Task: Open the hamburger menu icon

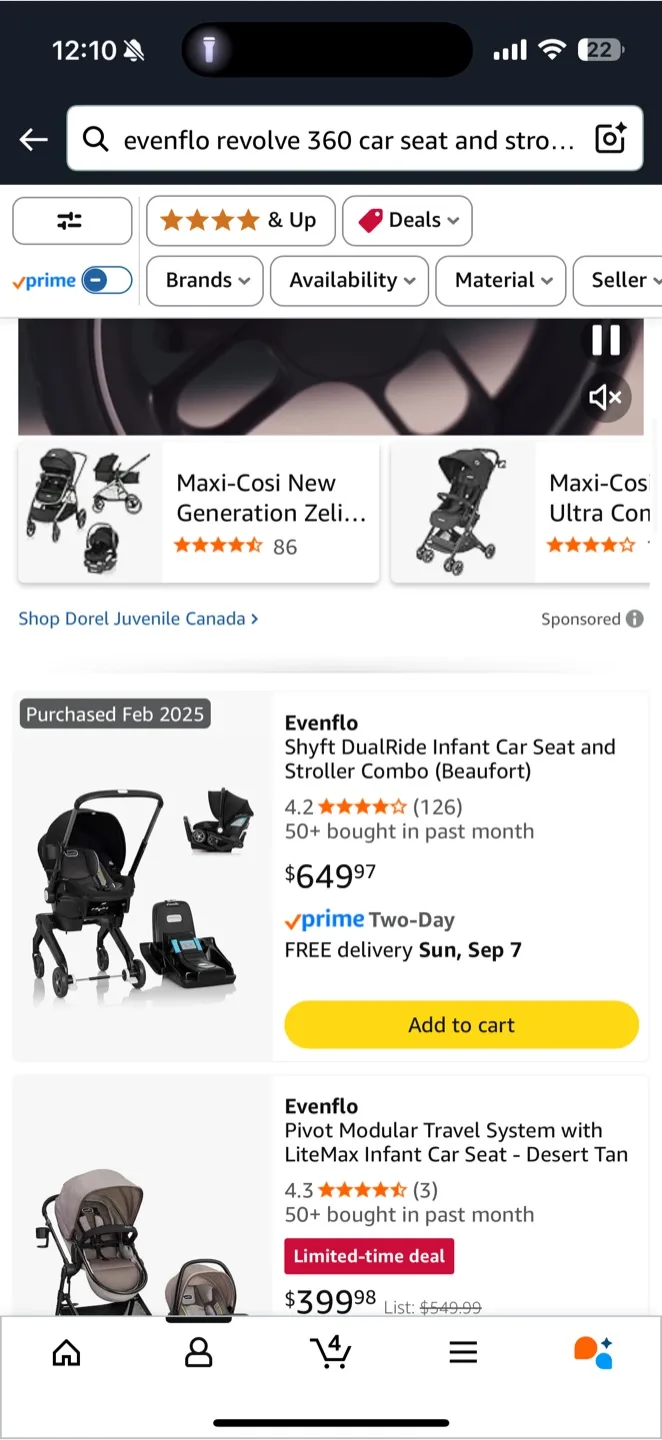Action: (x=463, y=1353)
